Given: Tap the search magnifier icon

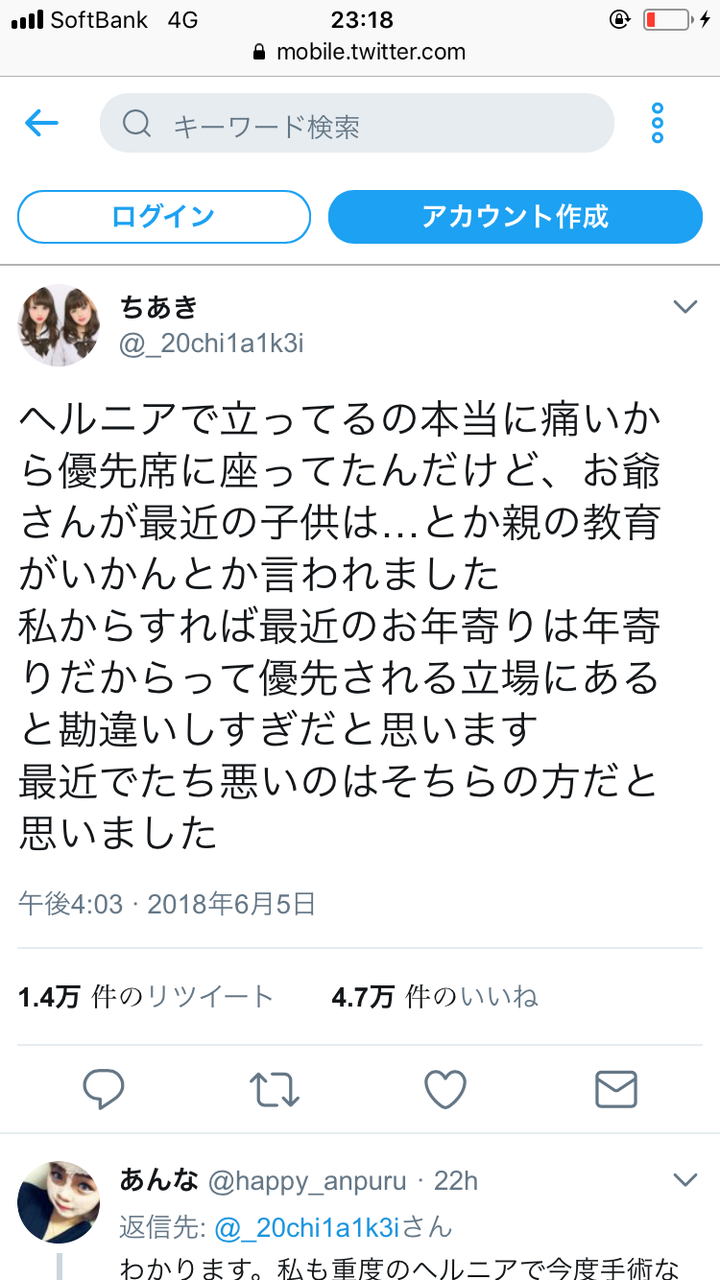Looking at the screenshot, I should (x=137, y=124).
